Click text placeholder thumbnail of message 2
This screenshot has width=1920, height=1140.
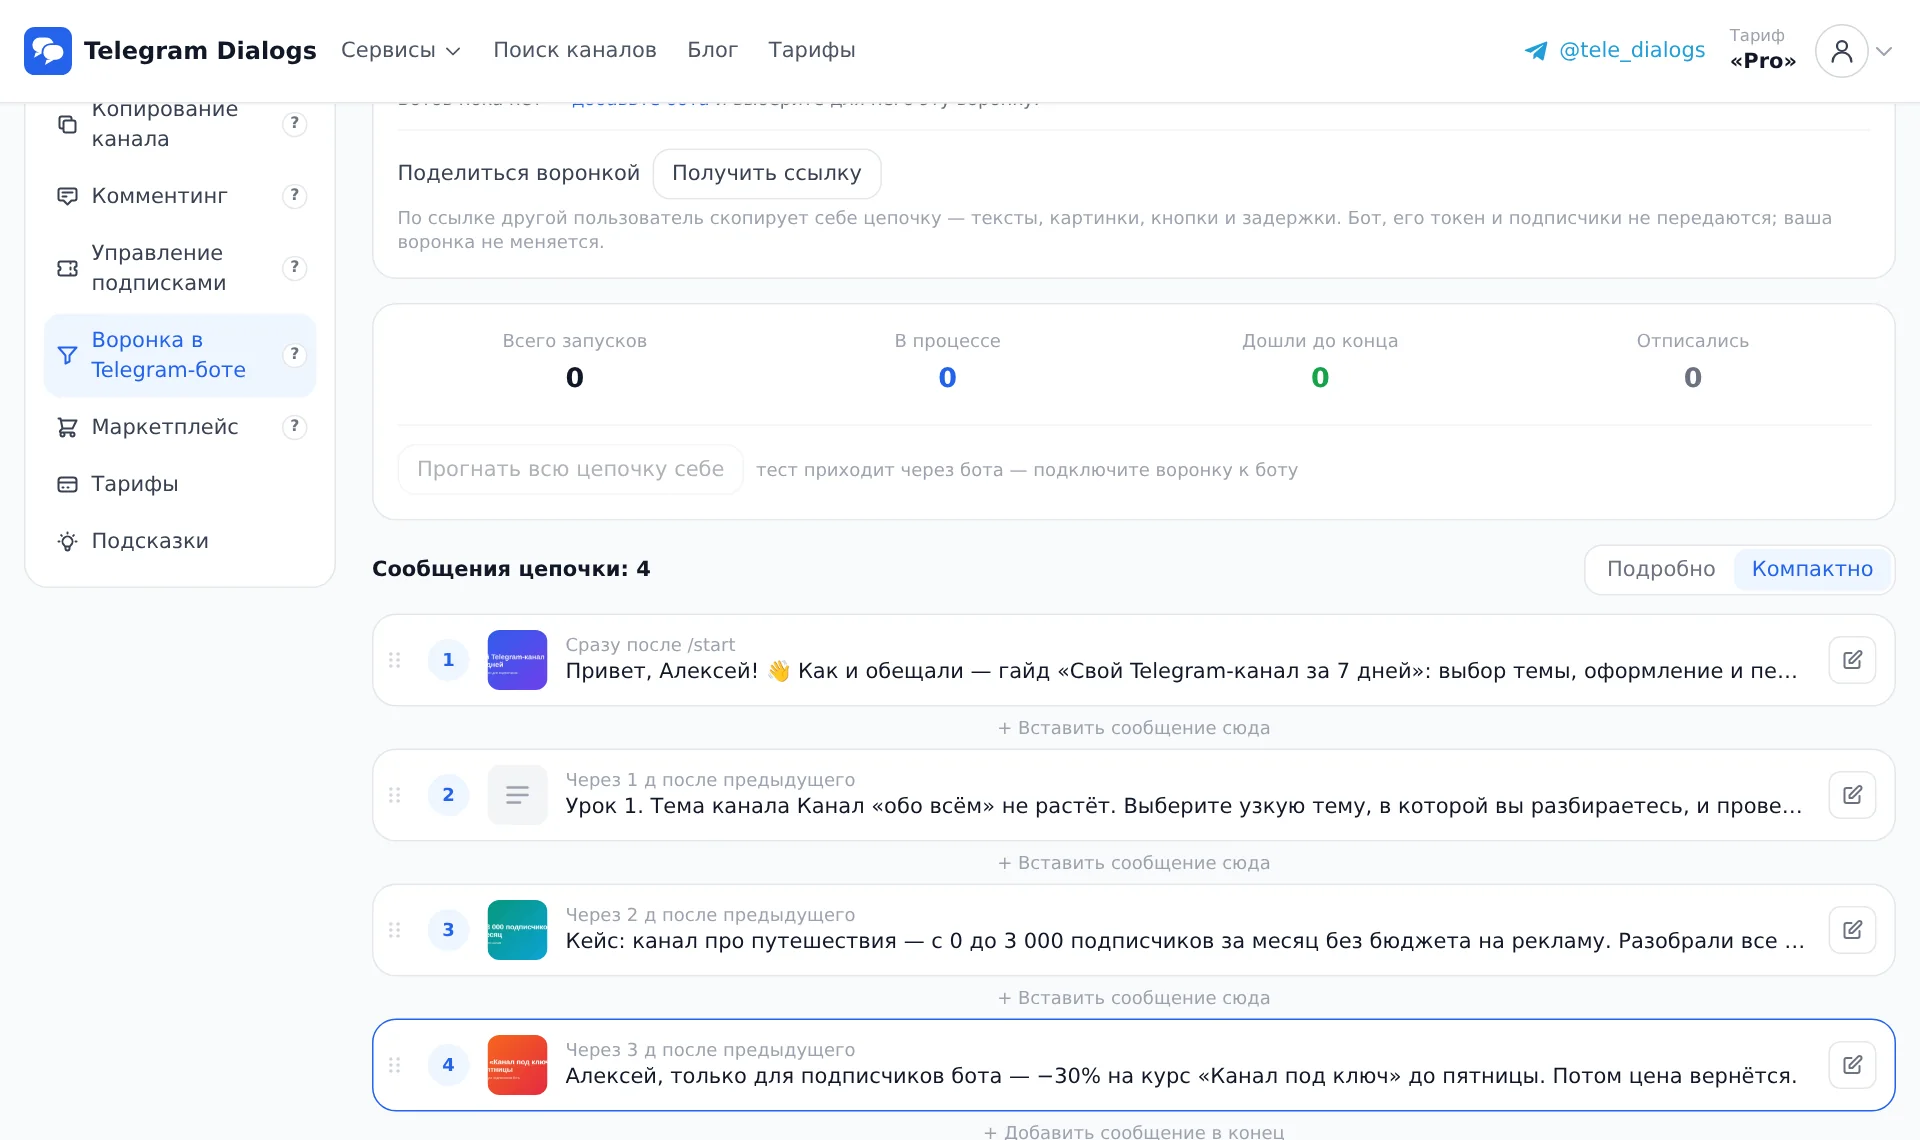[x=517, y=795]
